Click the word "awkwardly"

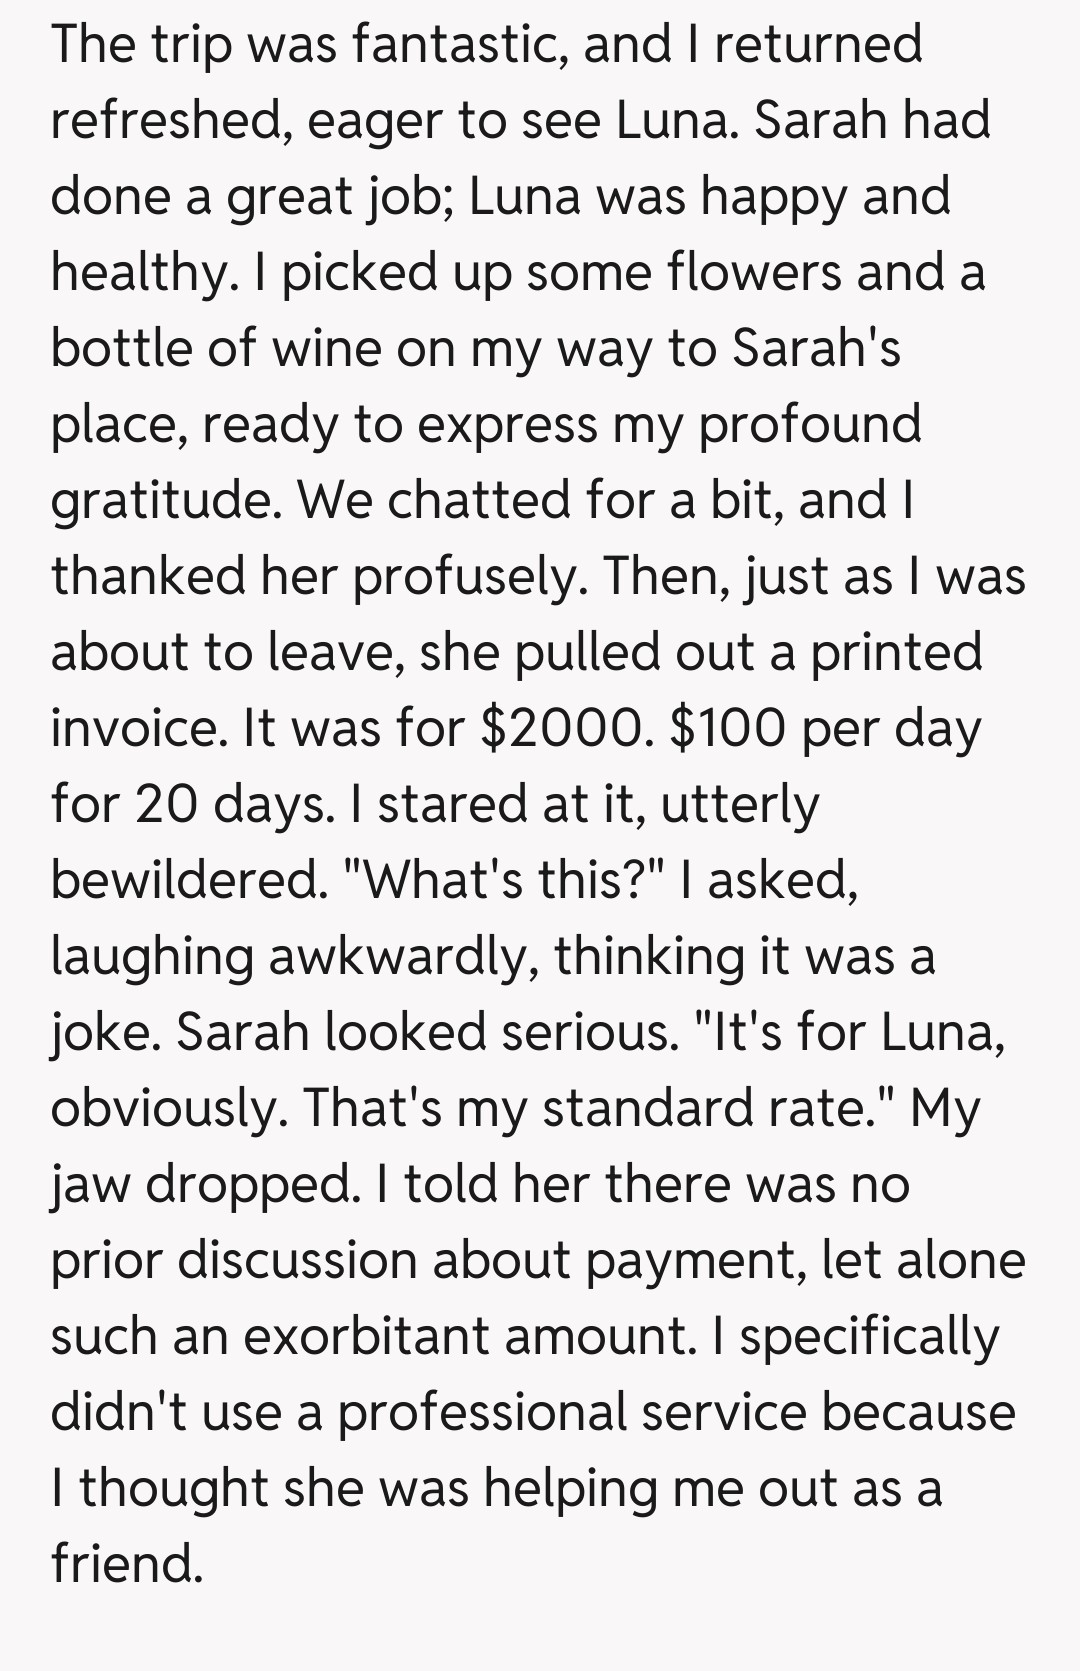coord(396,956)
